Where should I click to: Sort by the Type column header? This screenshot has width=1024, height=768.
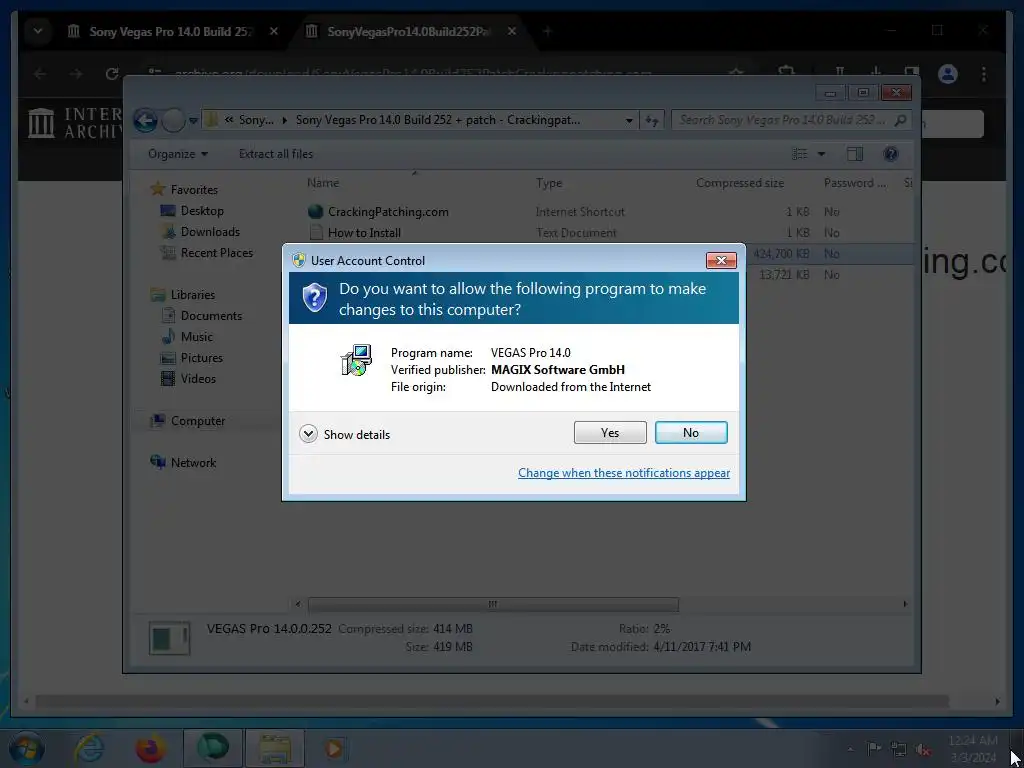point(549,183)
